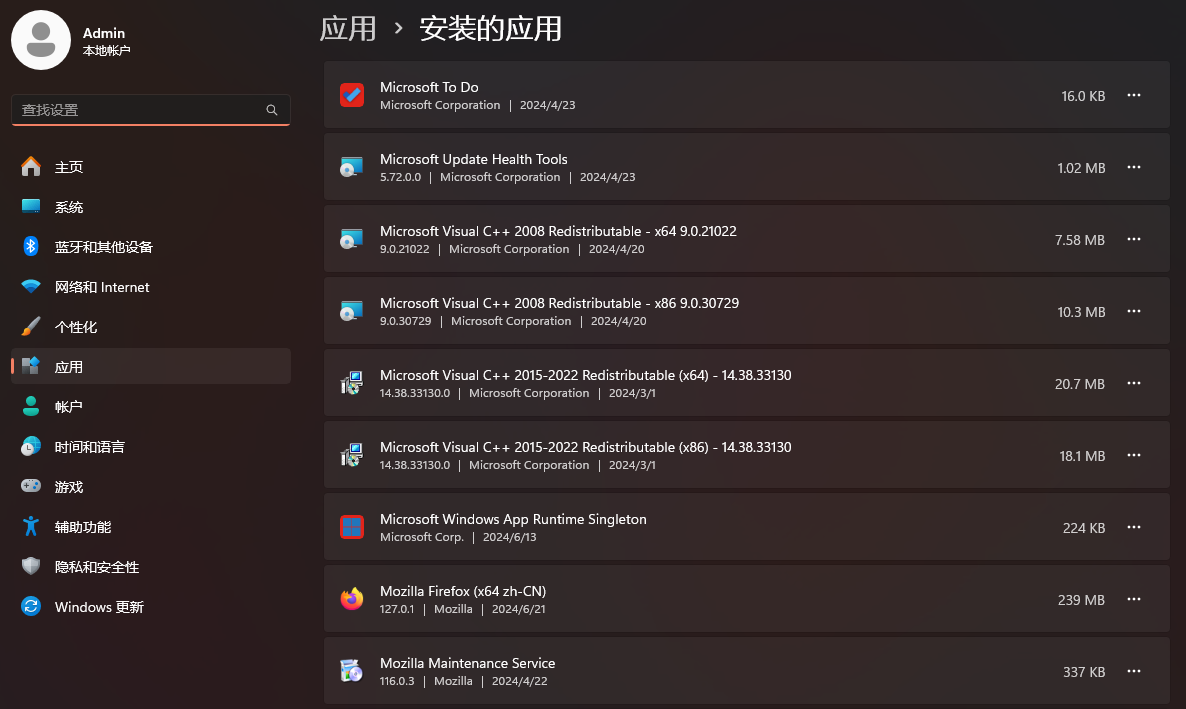This screenshot has width=1186, height=709.
Task: Click the Visual C++ 2015-2022 installer icon
Action: [352, 383]
